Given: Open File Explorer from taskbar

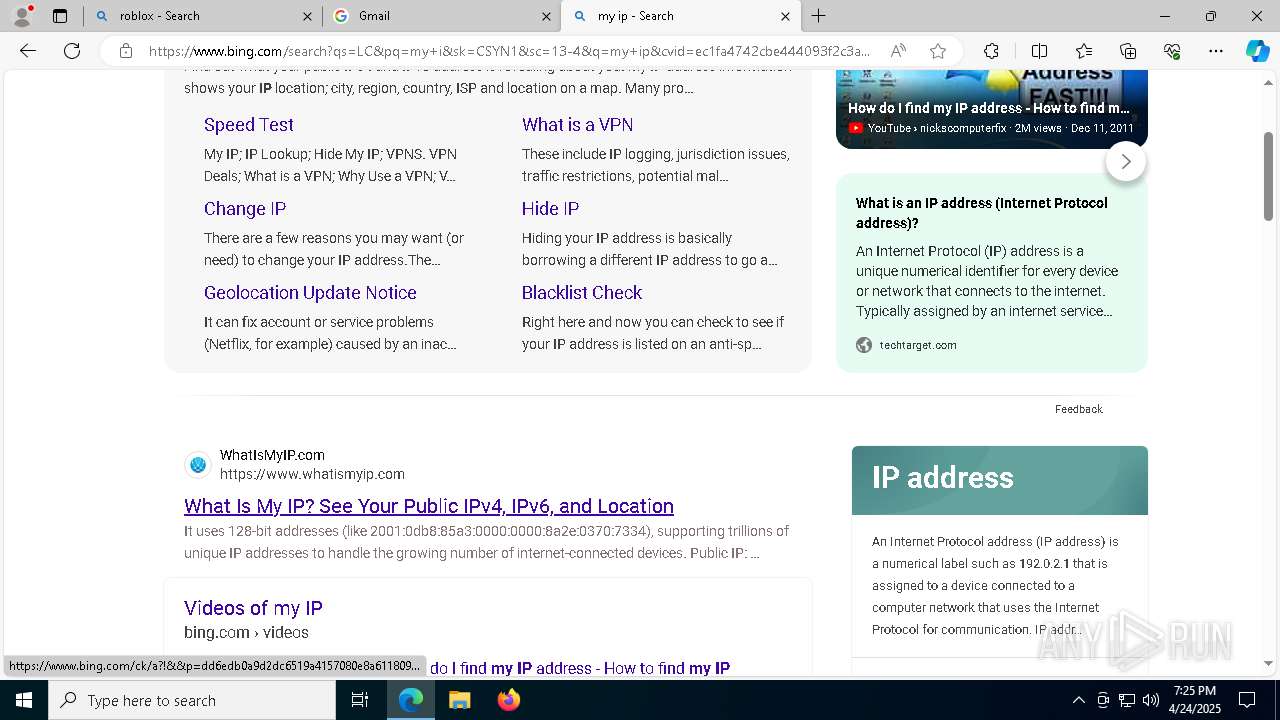Looking at the screenshot, I should click(460, 700).
